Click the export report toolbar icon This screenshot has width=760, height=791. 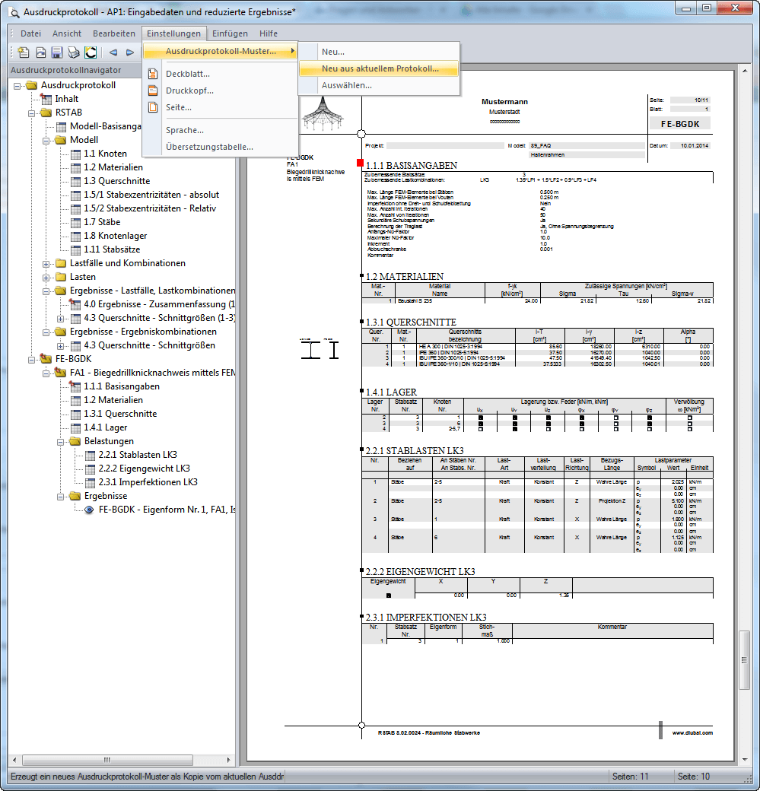pos(41,52)
